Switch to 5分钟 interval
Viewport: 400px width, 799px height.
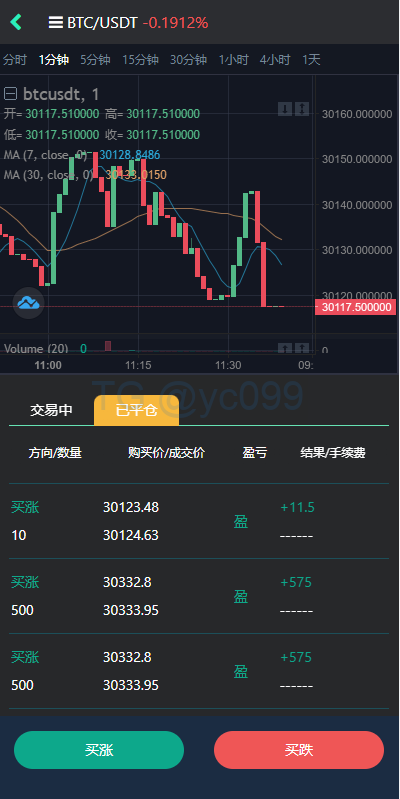95,60
